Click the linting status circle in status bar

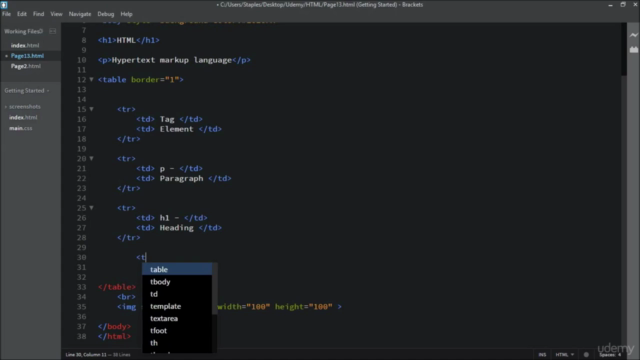click(586, 355)
